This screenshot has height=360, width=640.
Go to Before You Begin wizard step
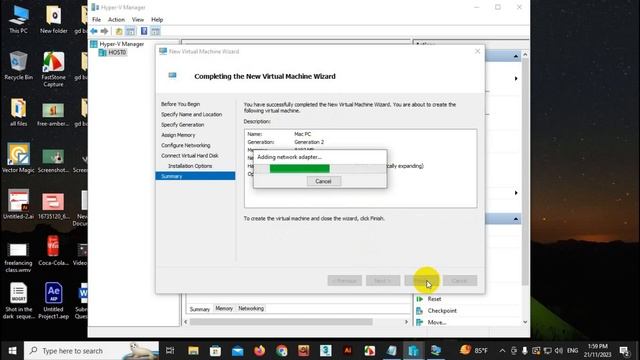[x=180, y=104]
